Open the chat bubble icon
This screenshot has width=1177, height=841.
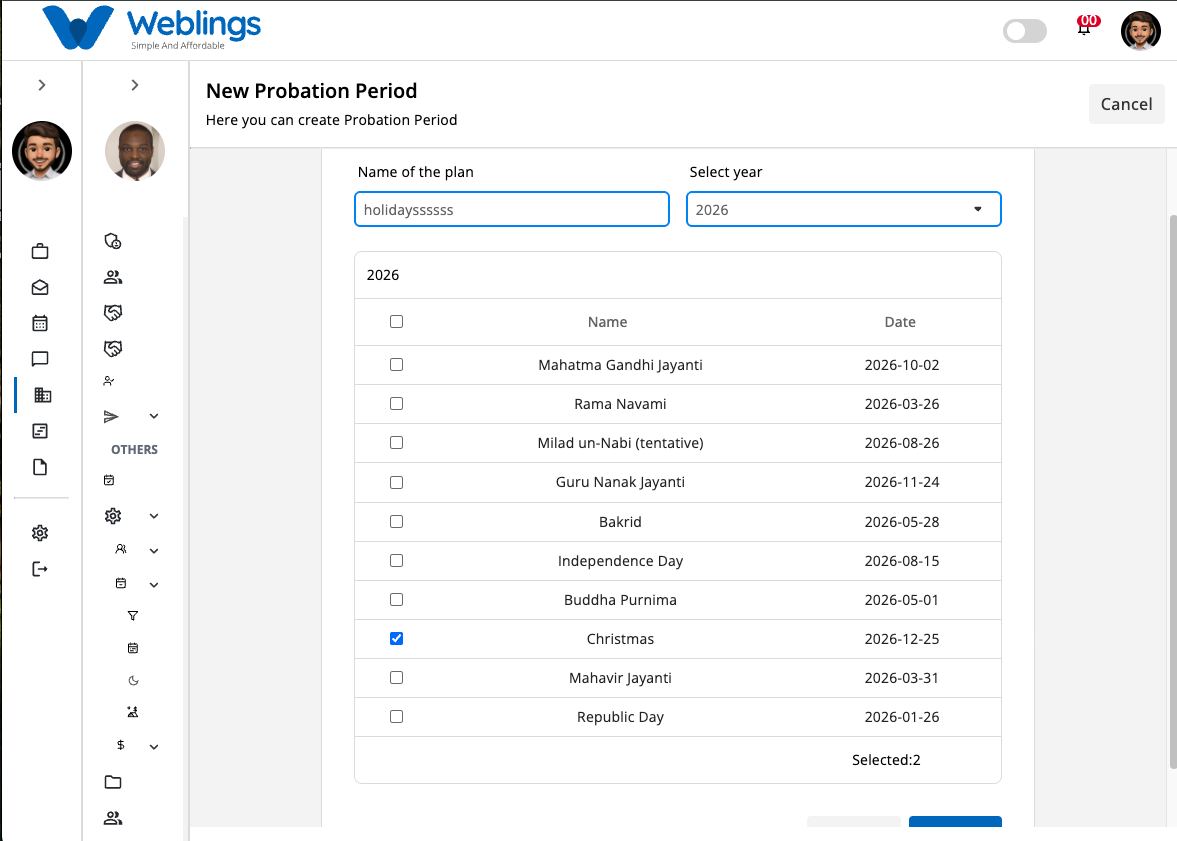click(40, 359)
